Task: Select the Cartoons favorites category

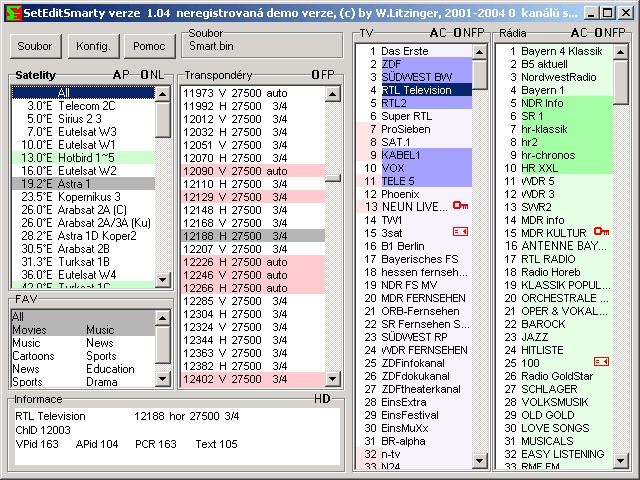Action: pyautogui.click(x=33, y=356)
